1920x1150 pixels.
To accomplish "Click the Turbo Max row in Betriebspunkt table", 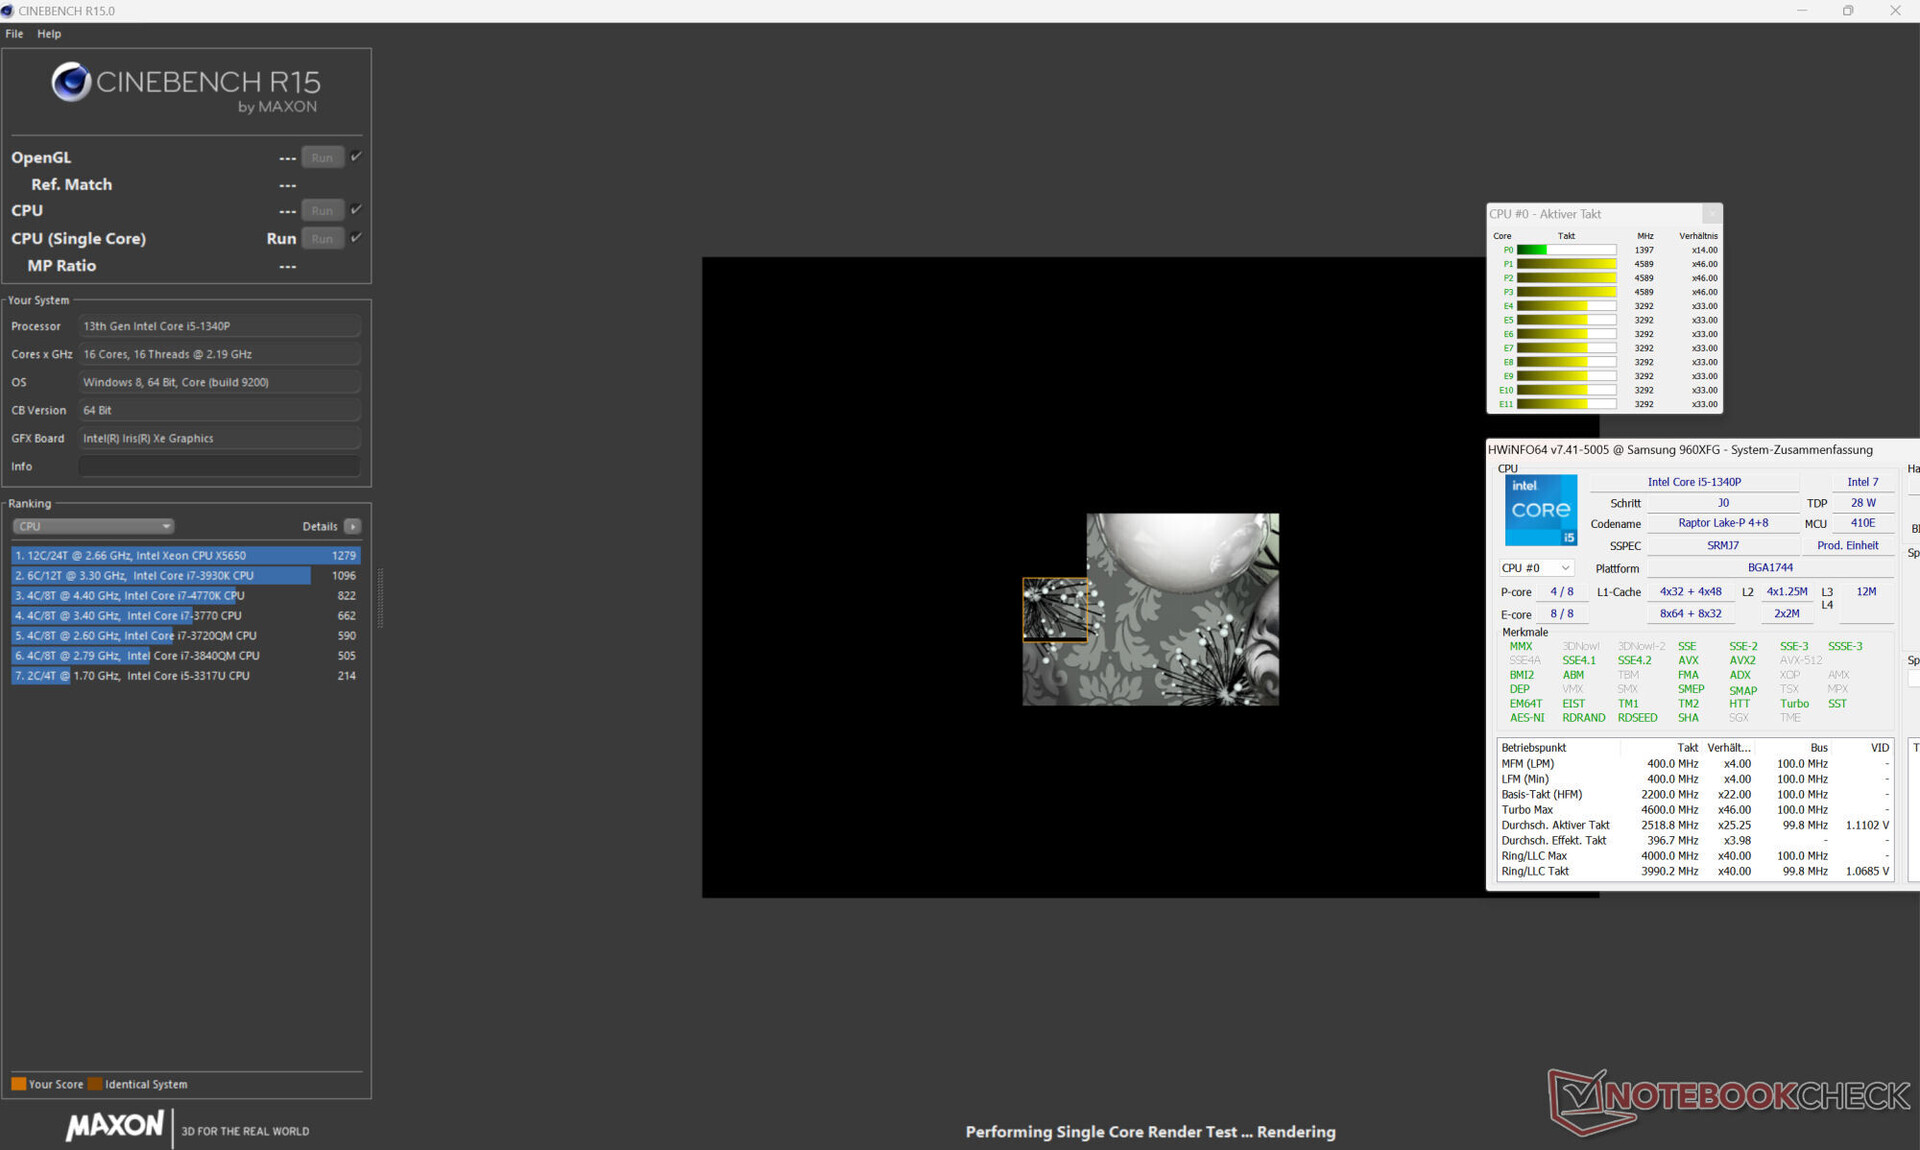I will pyautogui.click(x=1695, y=810).
